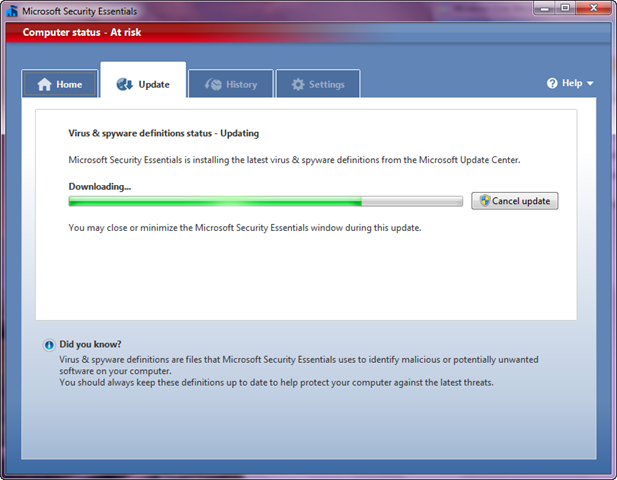Click the globe icon on Update tab
This screenshot has width=617, height=480.
(x=125, y=85)
